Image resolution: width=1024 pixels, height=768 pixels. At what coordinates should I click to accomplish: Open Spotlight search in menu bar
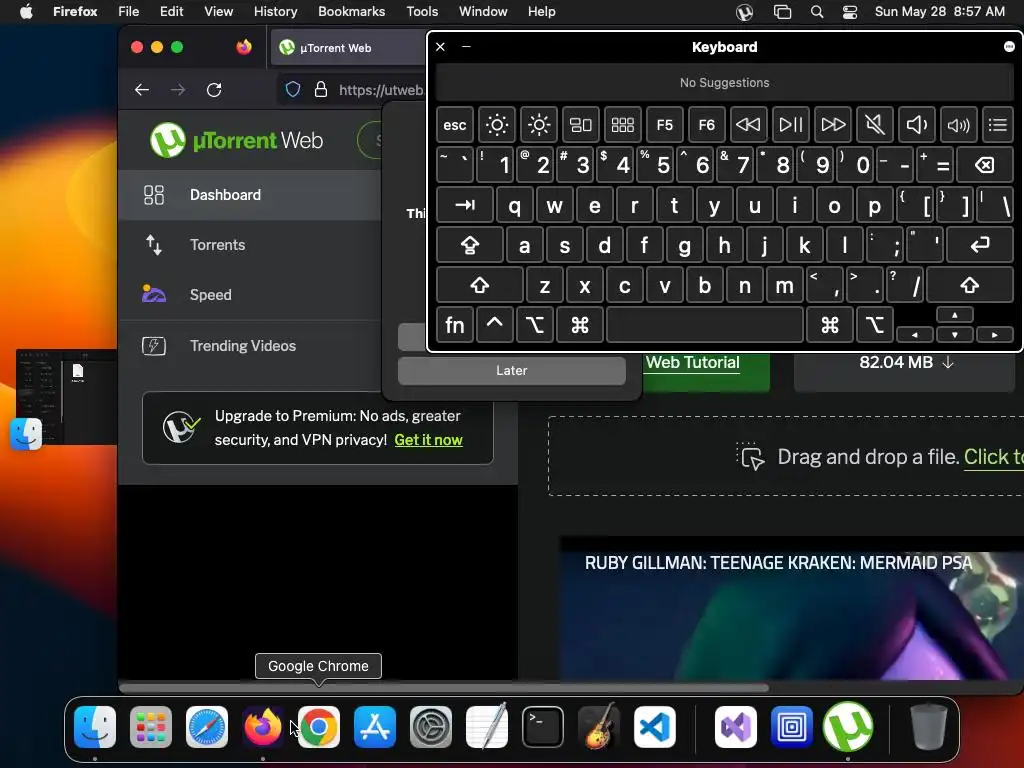816,11
